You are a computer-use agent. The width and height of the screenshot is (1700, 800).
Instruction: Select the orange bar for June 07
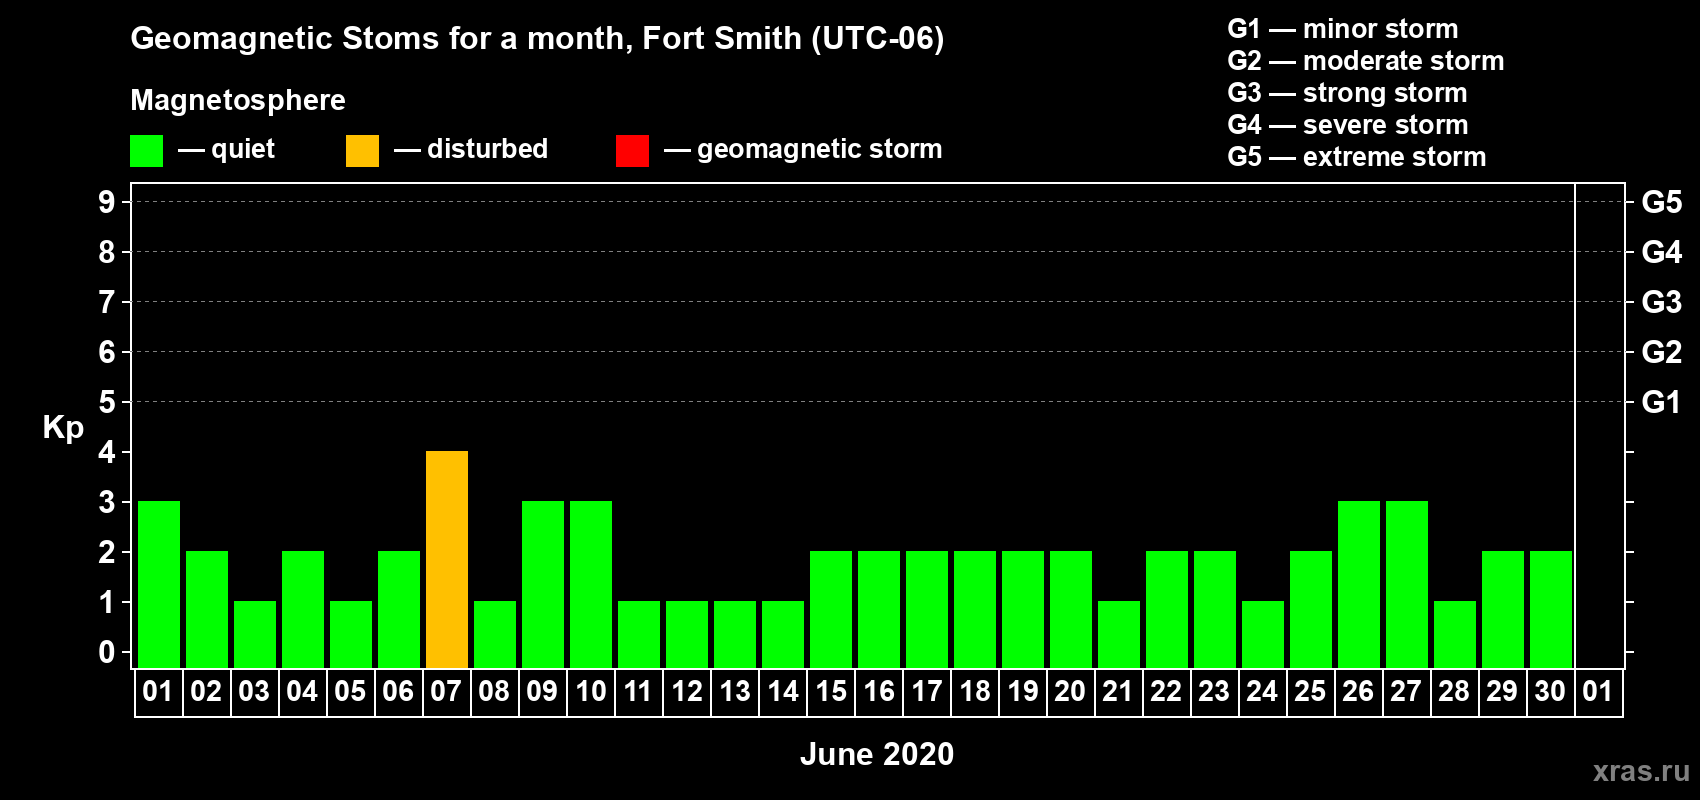coord(447,560)
